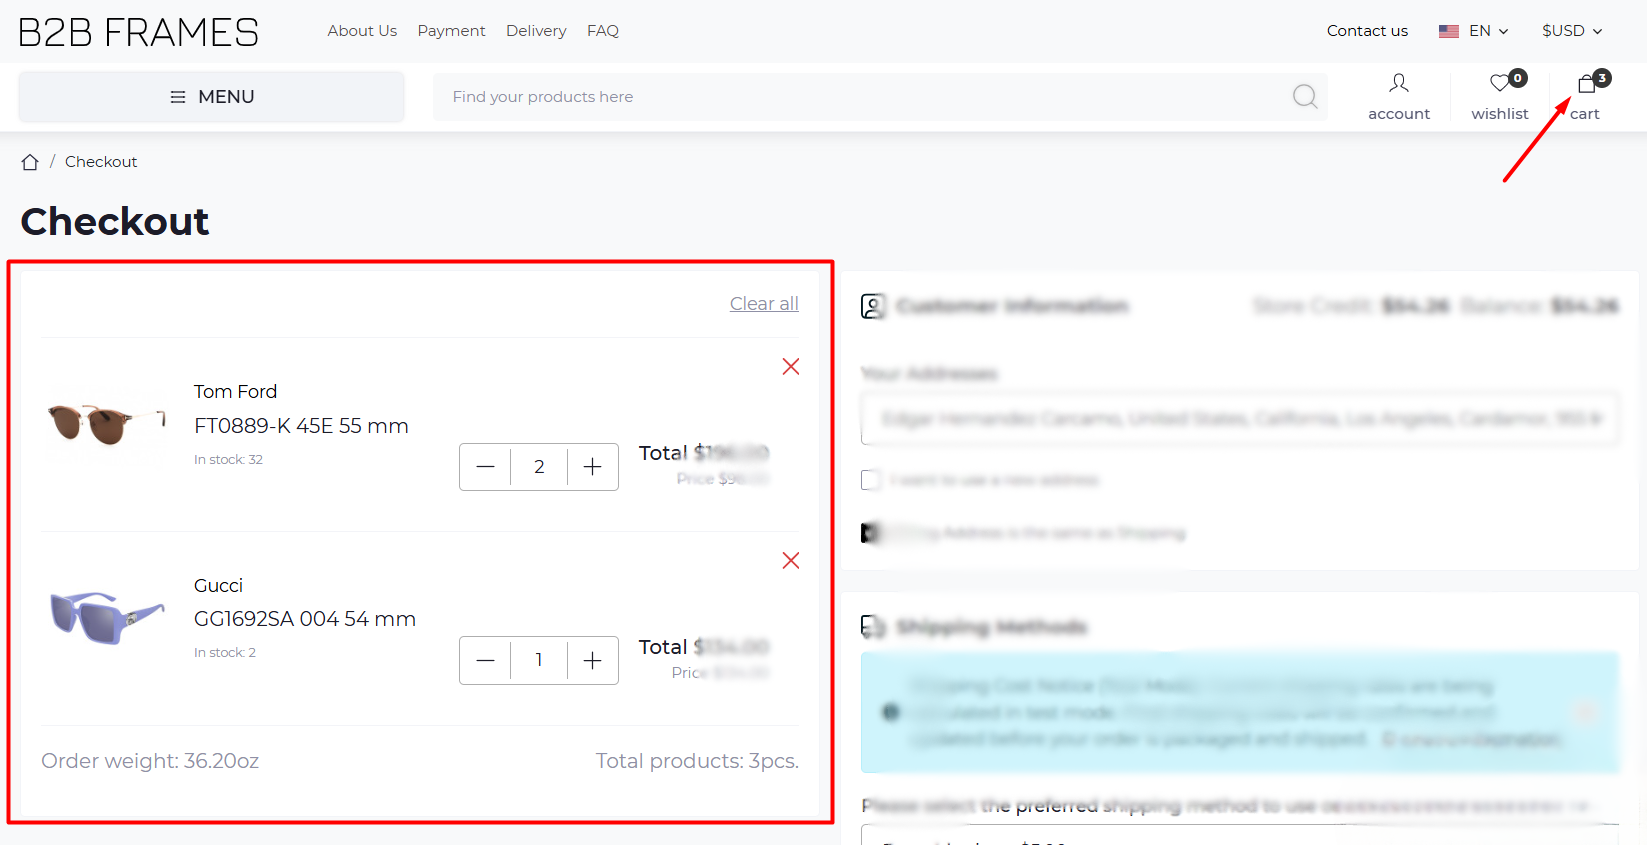Open the account profile icon
Viewport: 1647px width, 845px height.
[1399, 83]
